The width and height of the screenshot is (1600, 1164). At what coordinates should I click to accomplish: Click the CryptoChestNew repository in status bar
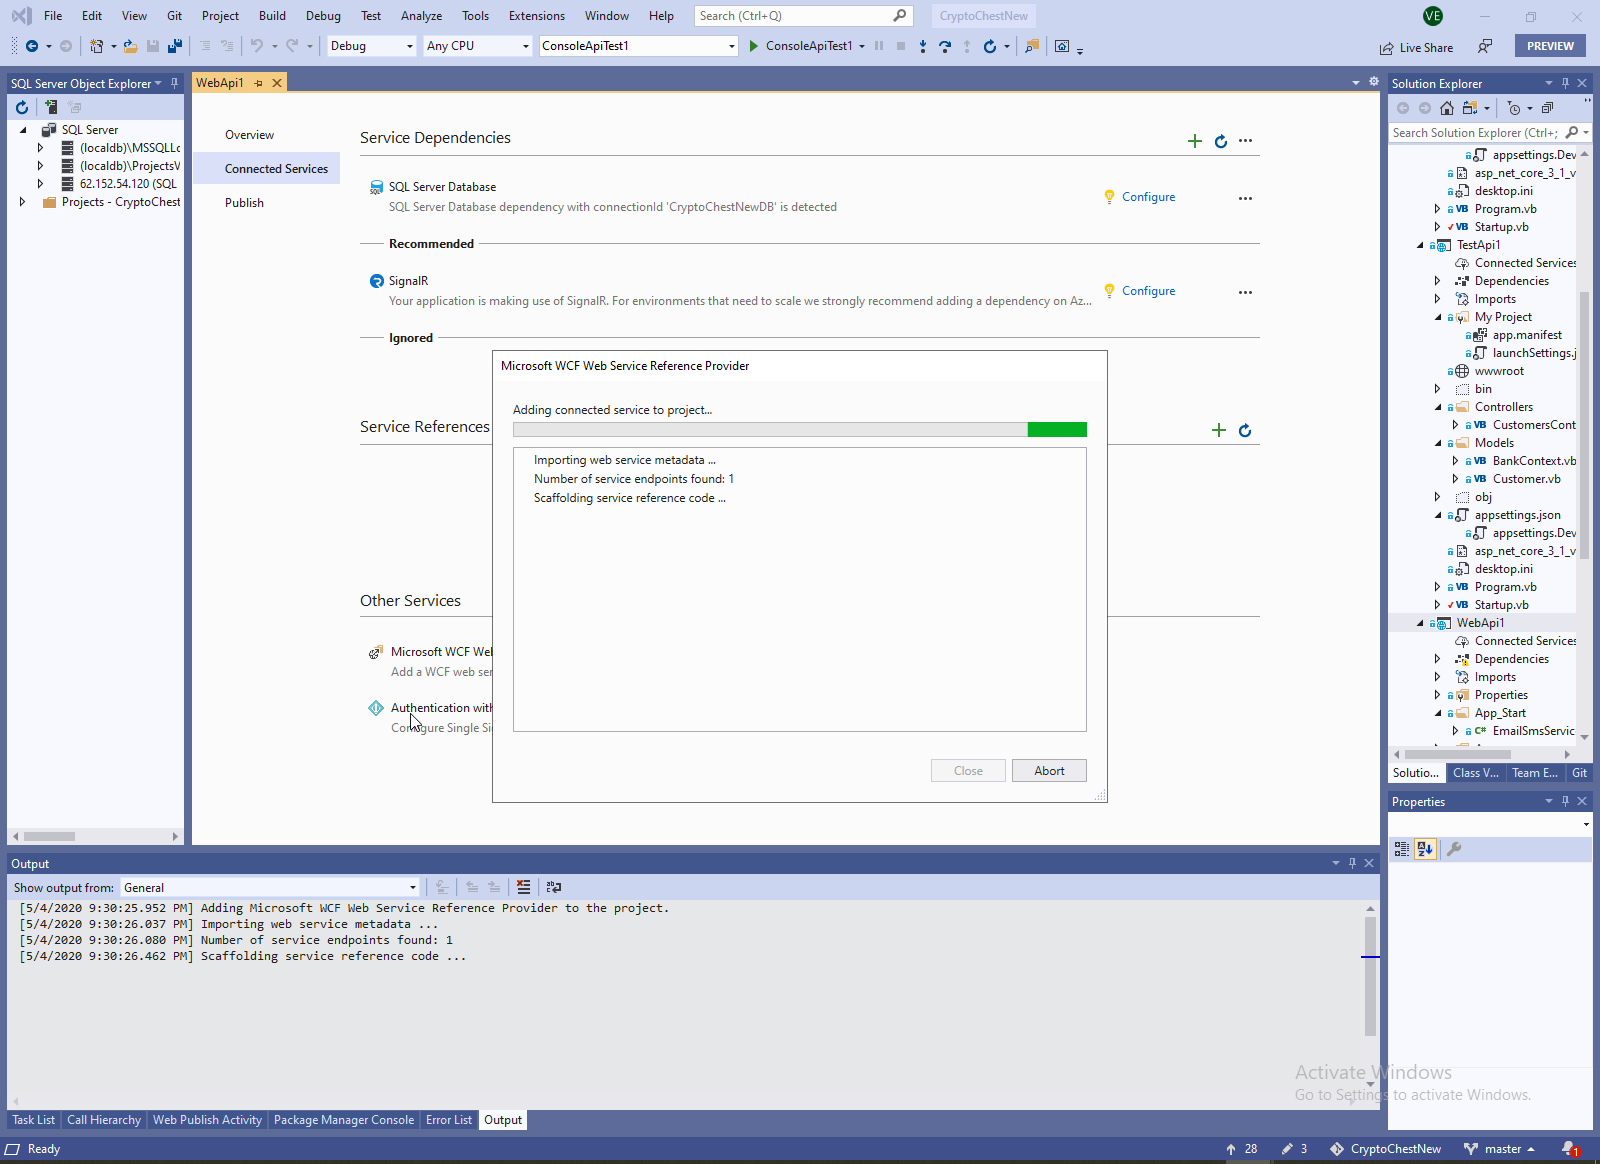tap(1385, 1149)
